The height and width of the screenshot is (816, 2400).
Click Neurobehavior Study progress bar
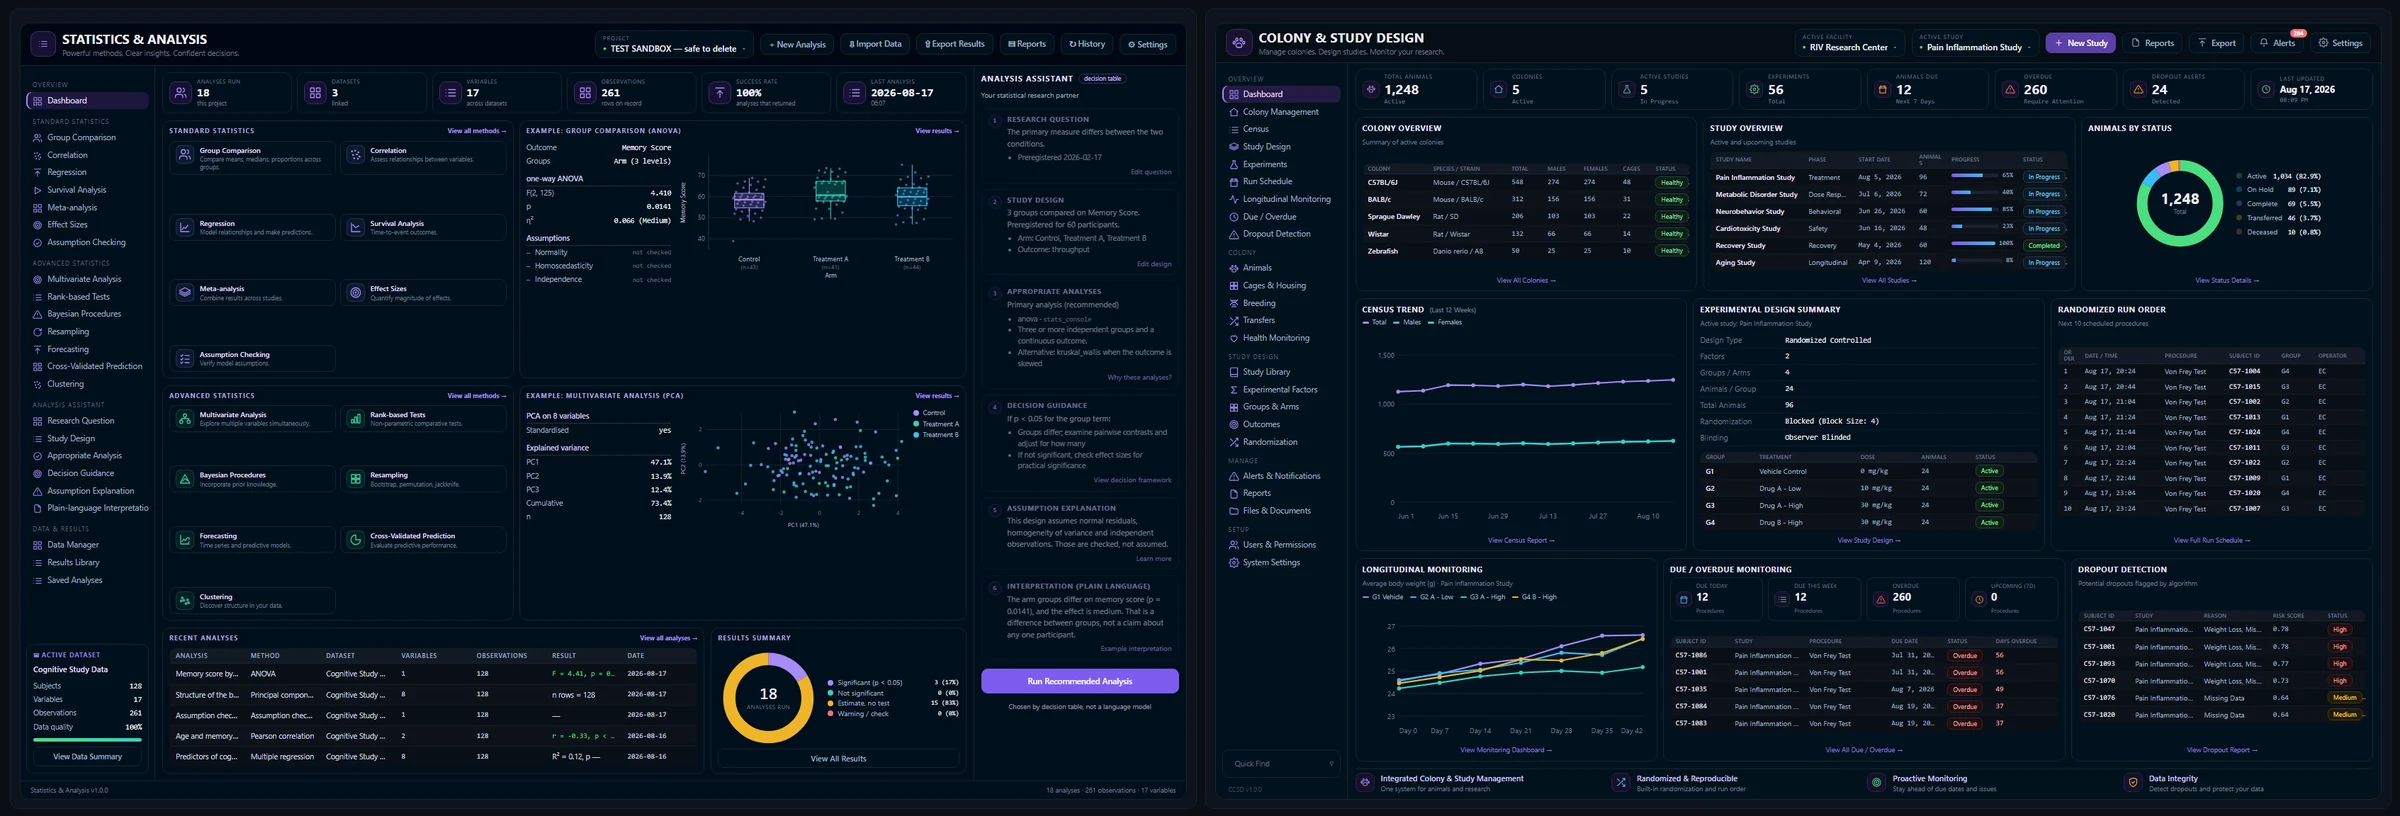pos(1972,210)
